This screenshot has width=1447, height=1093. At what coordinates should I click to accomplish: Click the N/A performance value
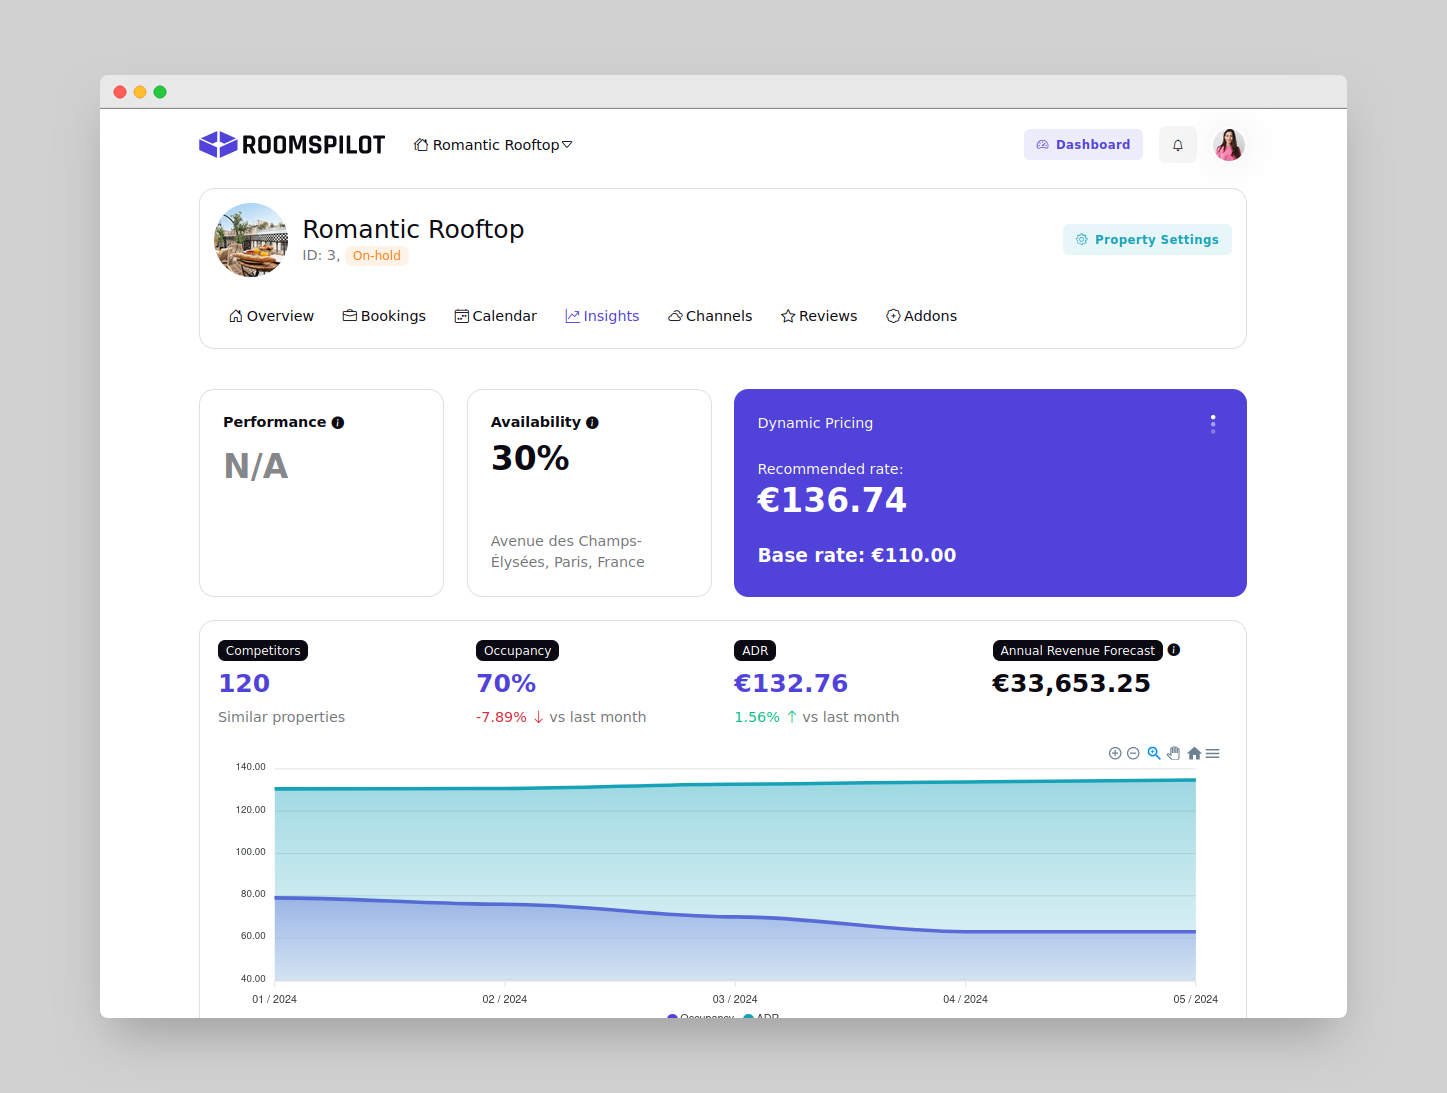click(256, 466)
